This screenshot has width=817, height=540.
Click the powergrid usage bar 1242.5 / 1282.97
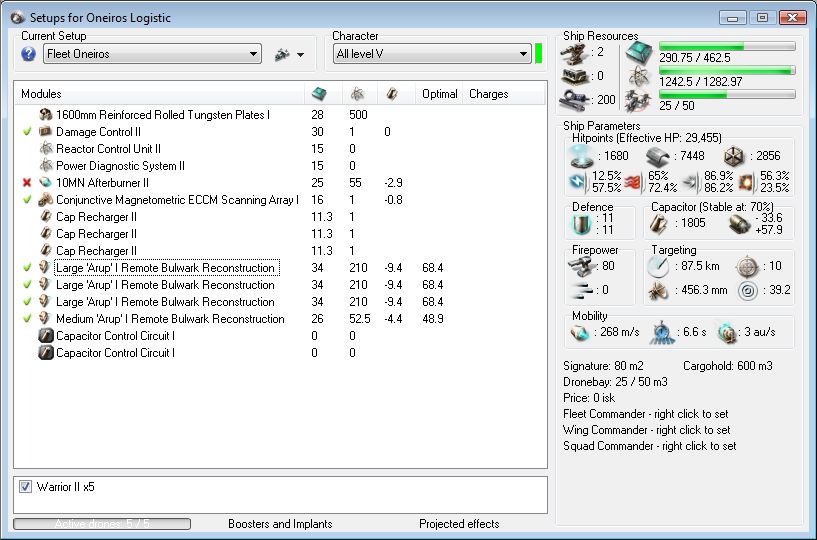(x=727, y=70)
